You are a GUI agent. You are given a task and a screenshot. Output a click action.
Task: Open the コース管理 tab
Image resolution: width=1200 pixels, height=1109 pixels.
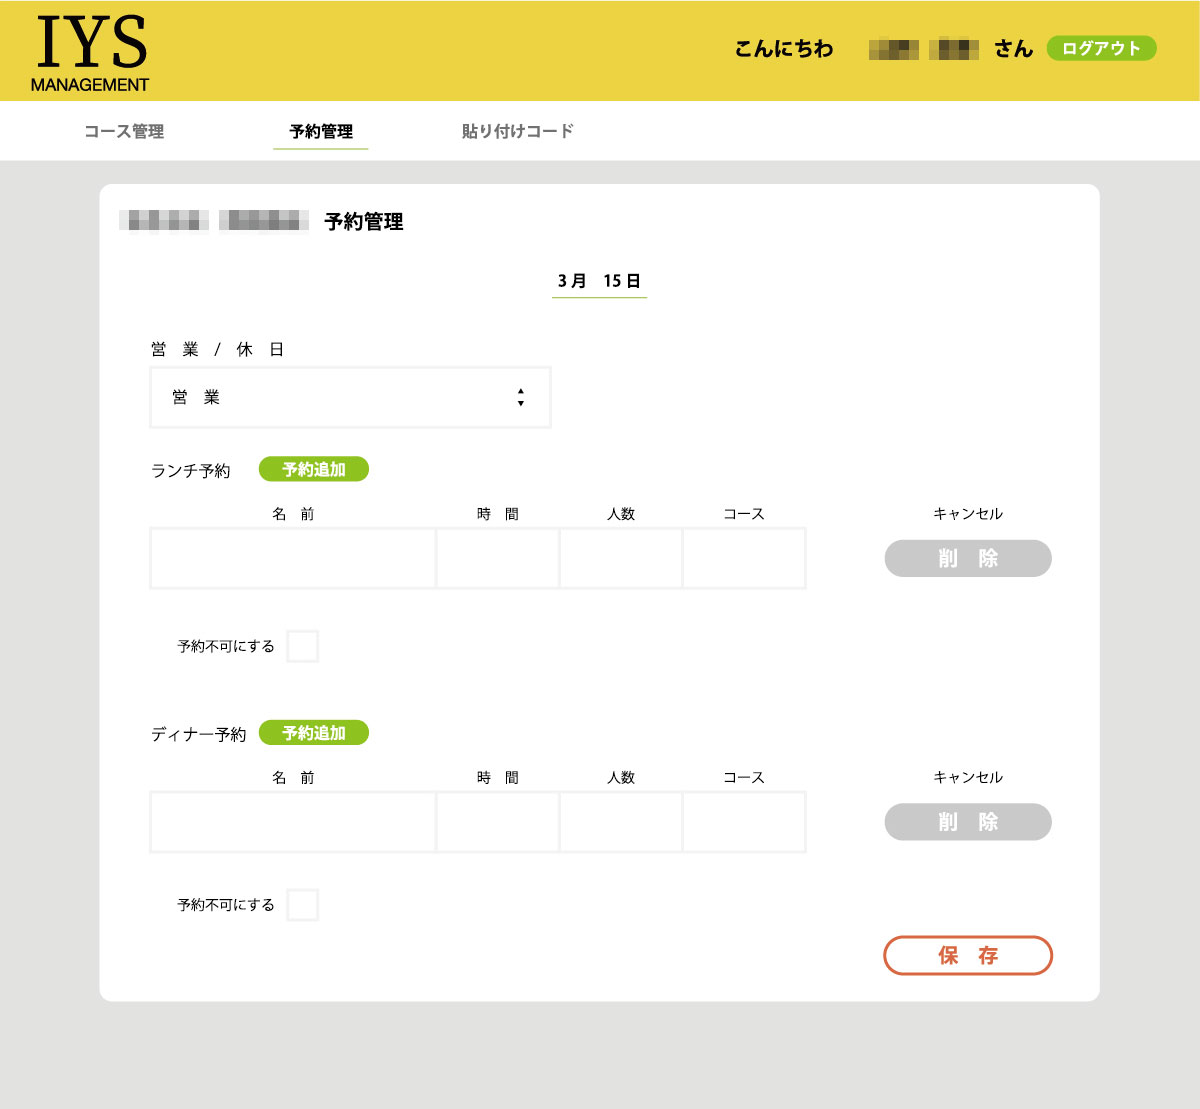click(124, 131)
